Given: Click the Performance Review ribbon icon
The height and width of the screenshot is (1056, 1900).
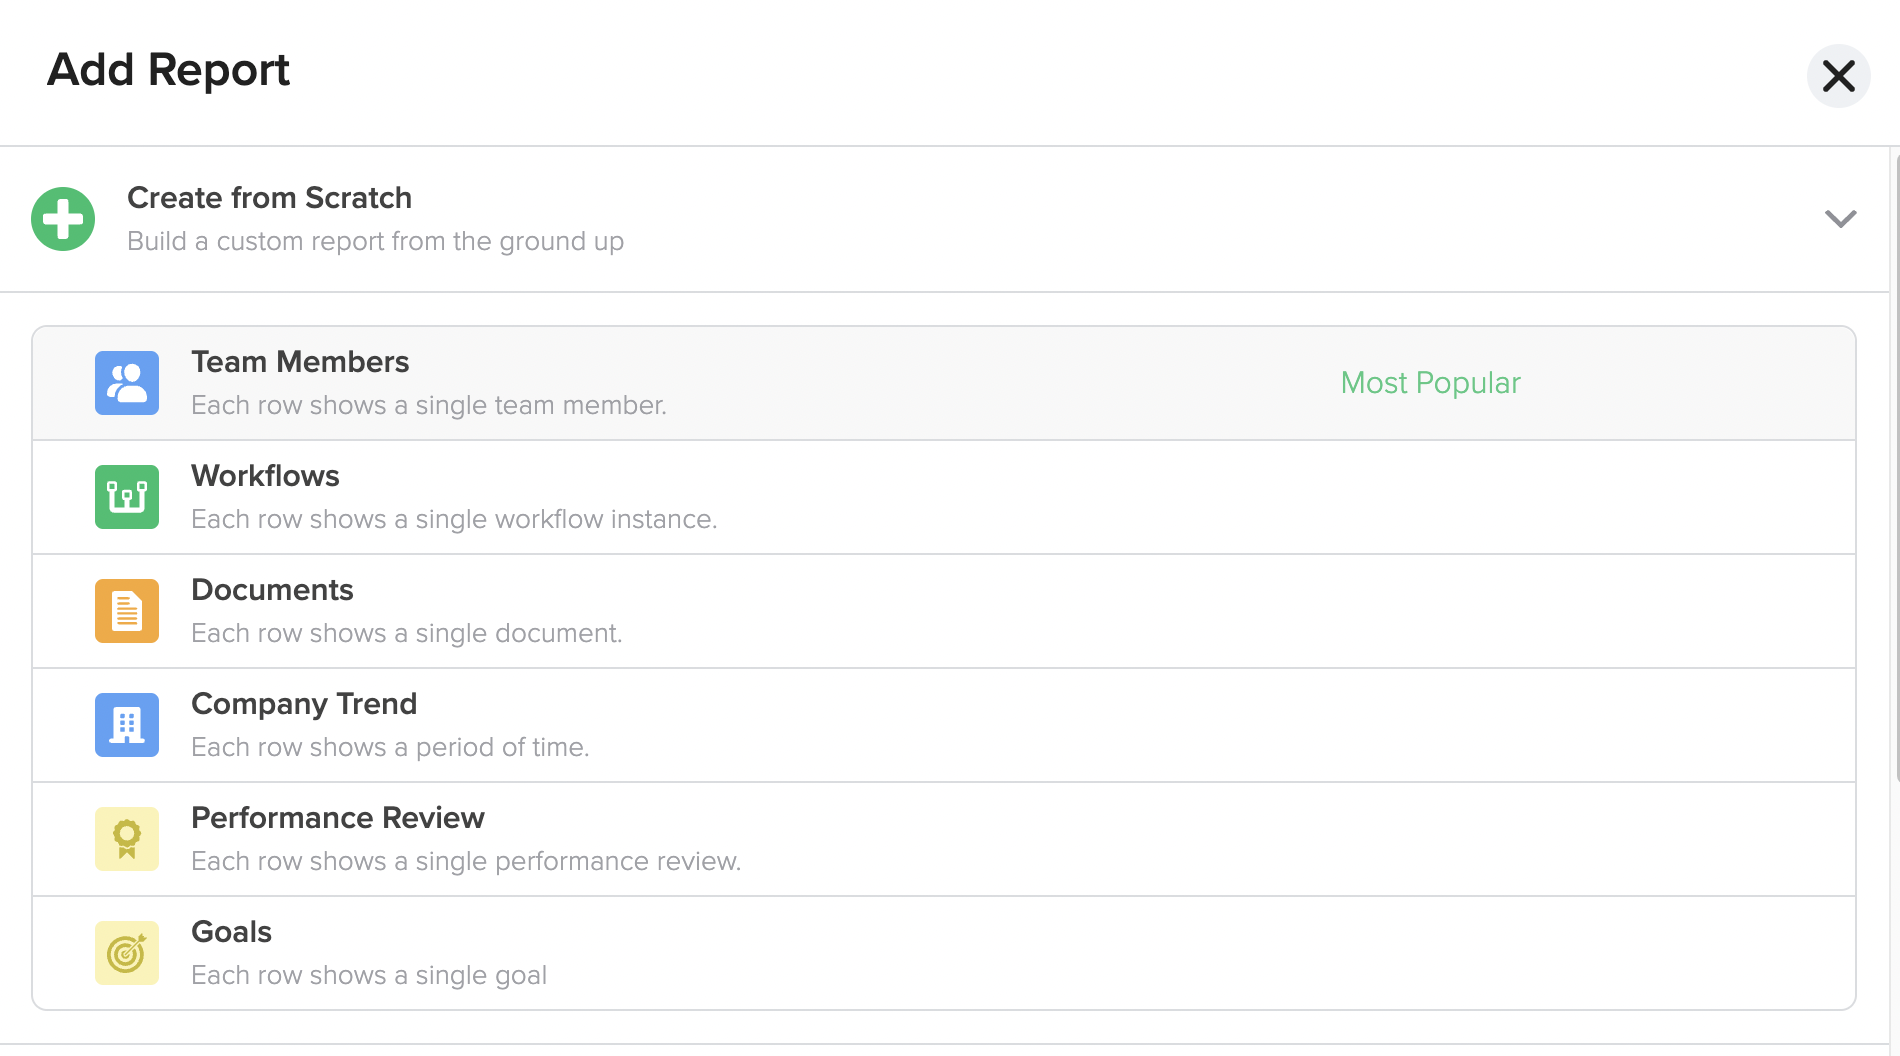Looking at the screenshot, I should pyautogui.click(x=127, y=839).
